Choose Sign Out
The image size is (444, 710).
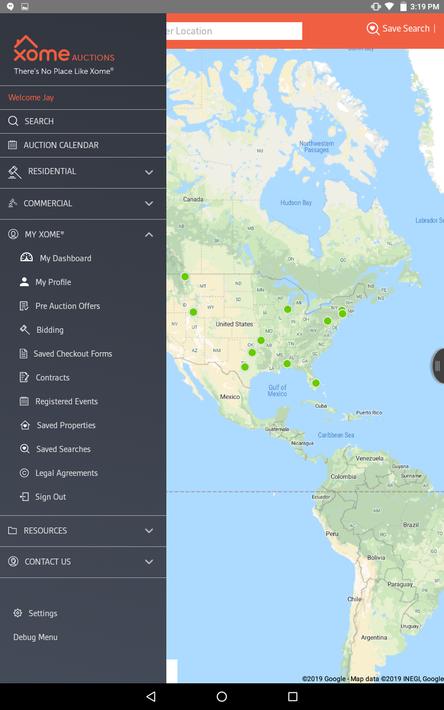[51, 497]
